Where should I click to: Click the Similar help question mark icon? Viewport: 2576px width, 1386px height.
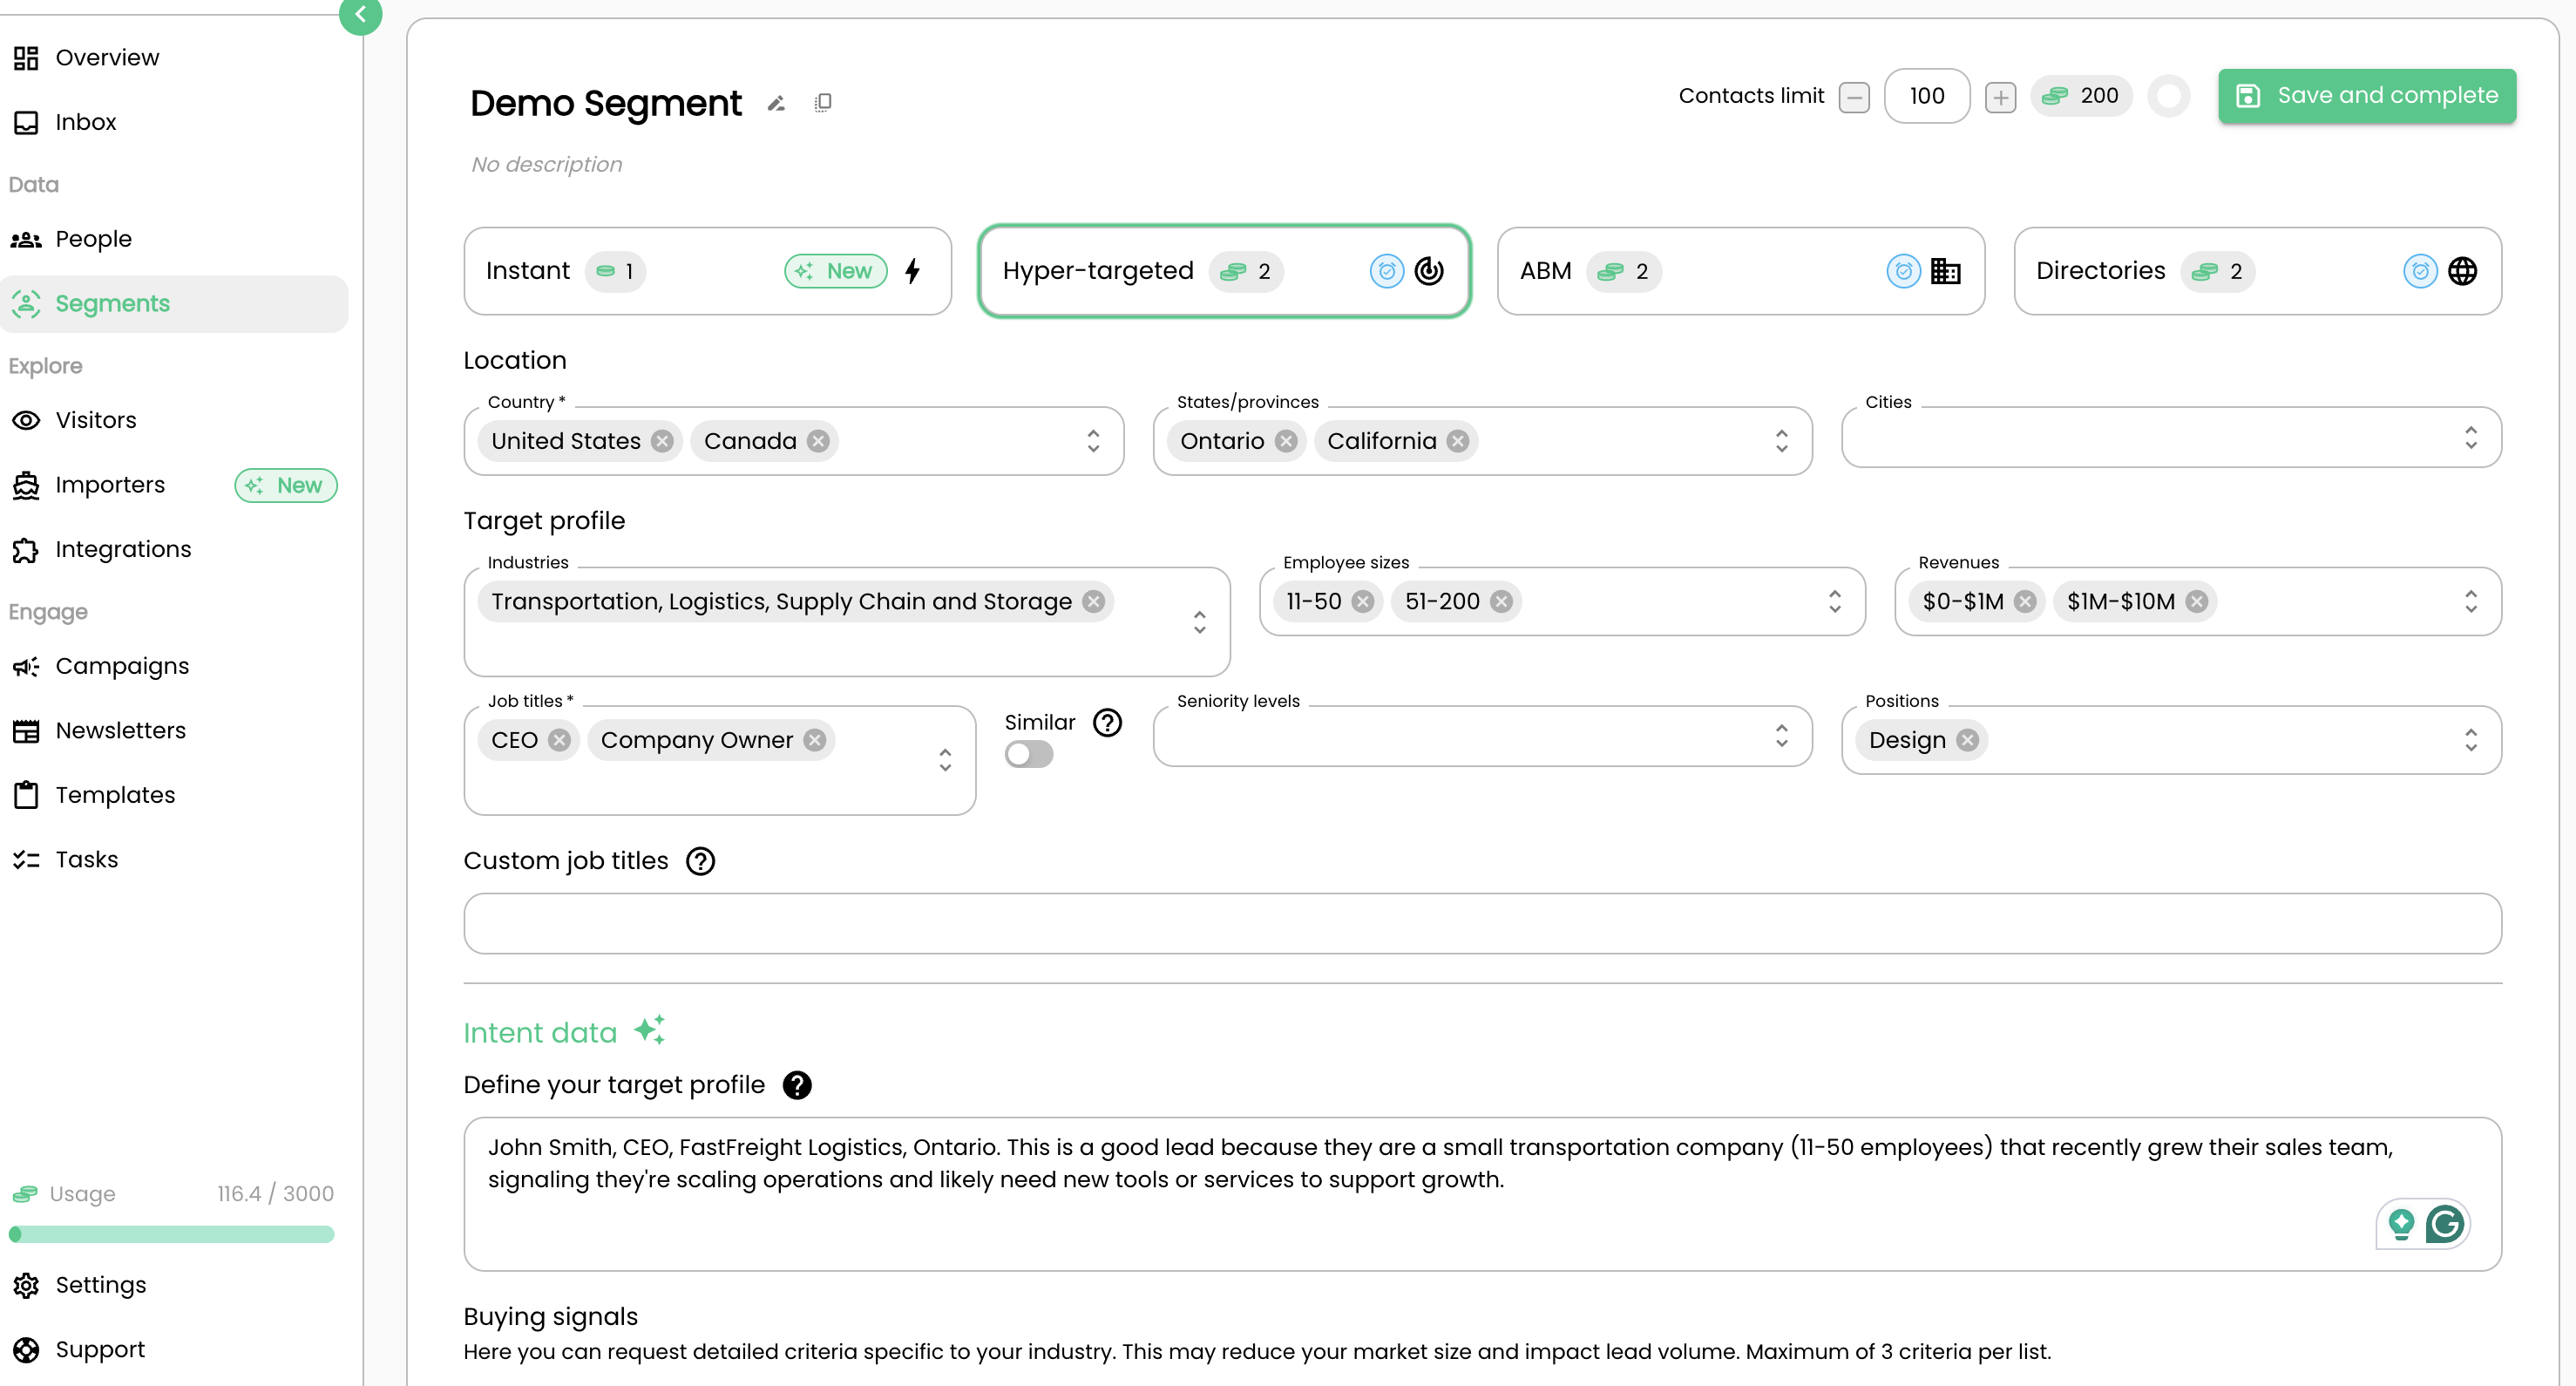1107,722
